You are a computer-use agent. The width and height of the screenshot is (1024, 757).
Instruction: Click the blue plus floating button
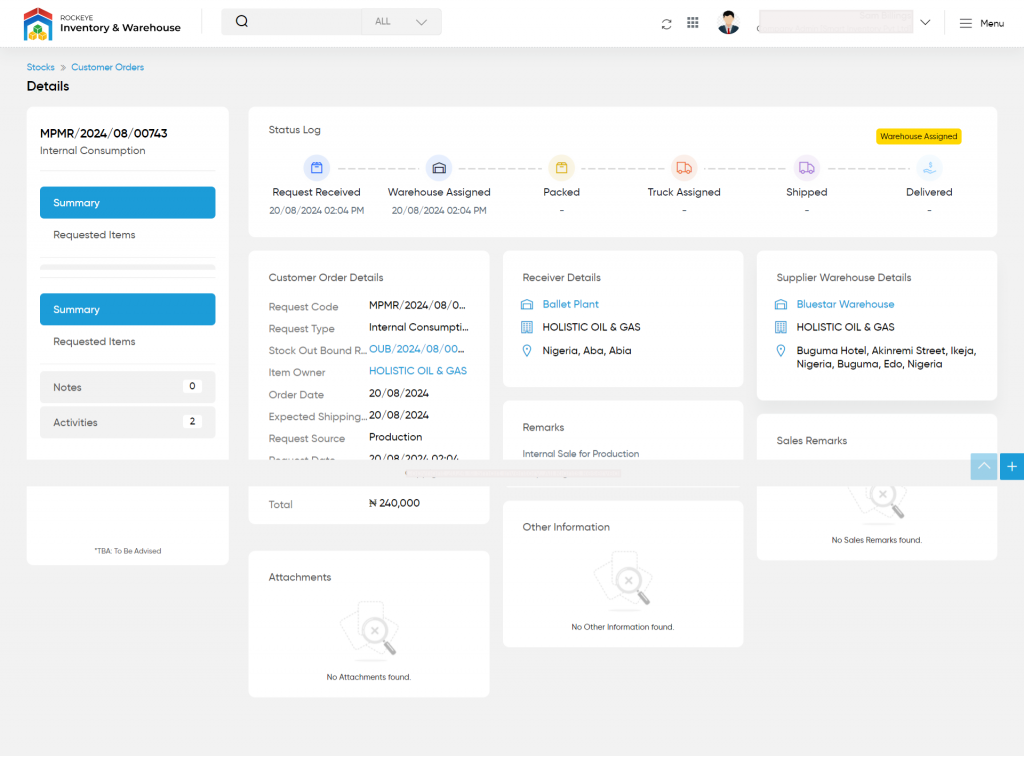1011,466
